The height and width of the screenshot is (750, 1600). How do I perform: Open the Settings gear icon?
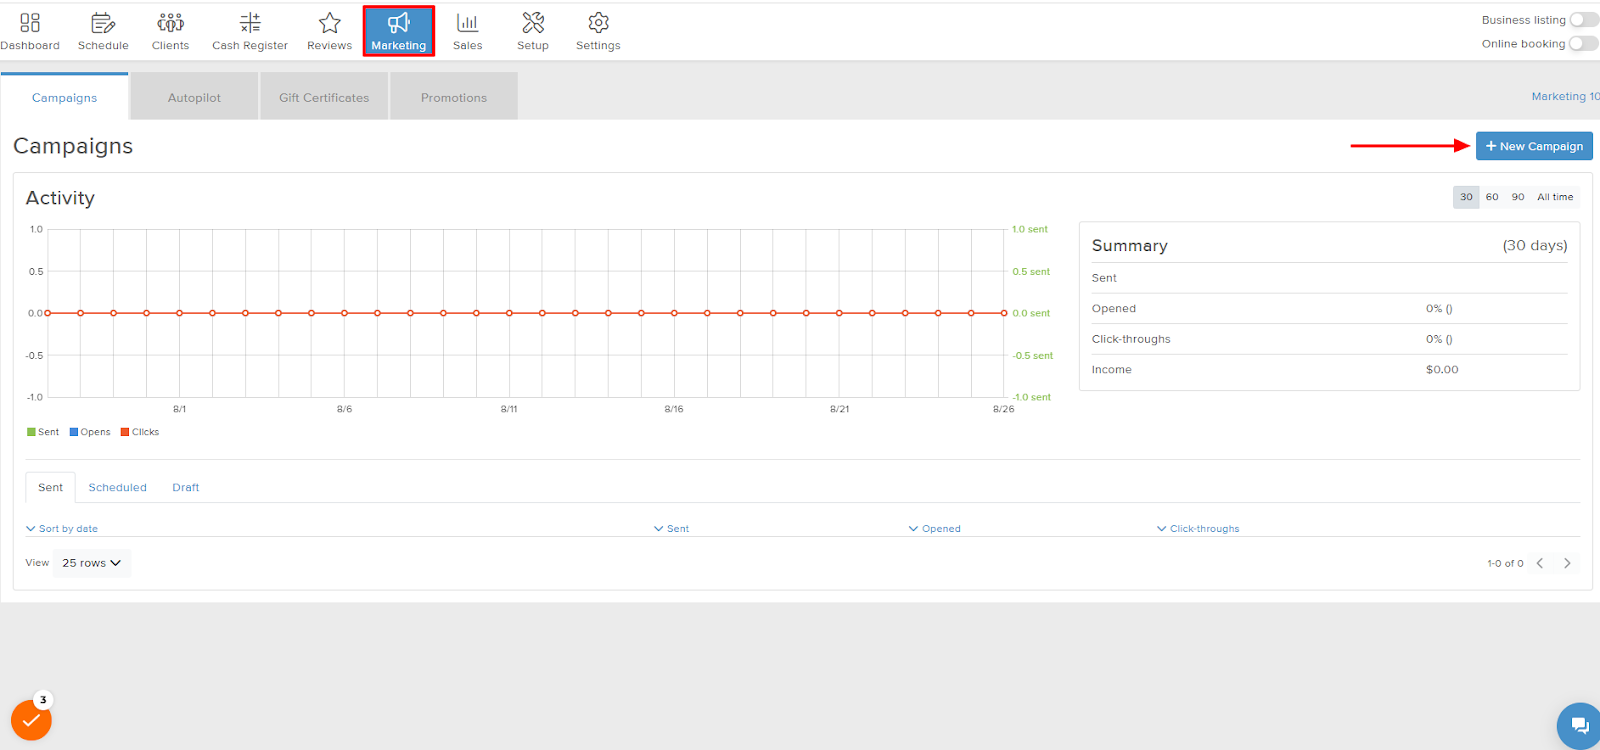tap(598, 23)
